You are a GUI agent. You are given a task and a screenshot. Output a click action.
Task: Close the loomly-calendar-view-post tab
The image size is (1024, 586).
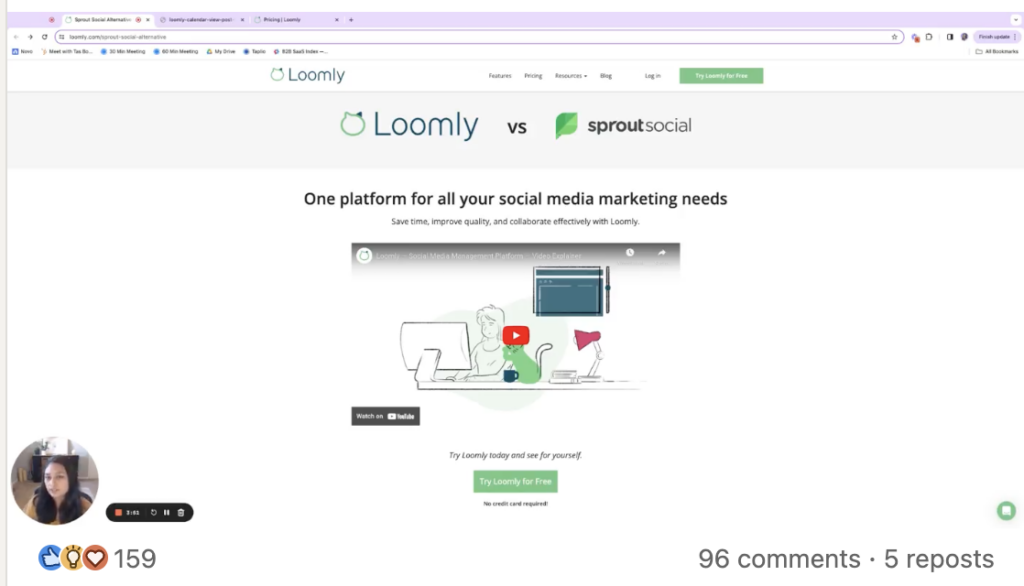pos(242,20)
